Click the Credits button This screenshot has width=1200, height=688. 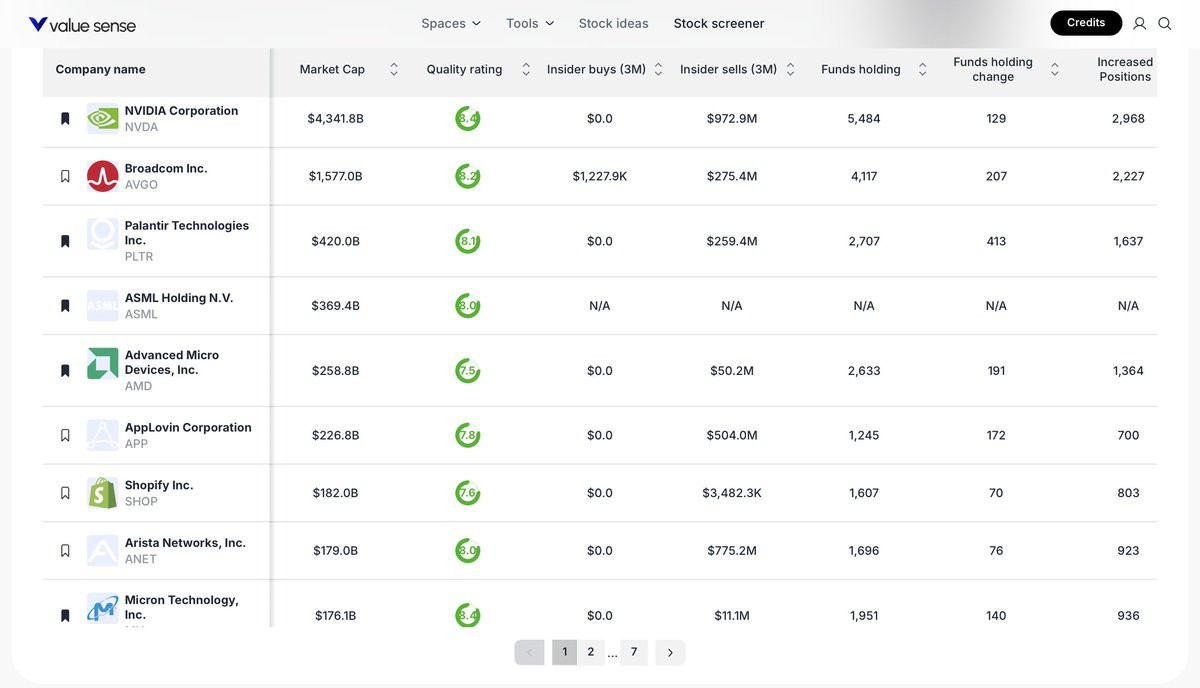coord(1086,23)
